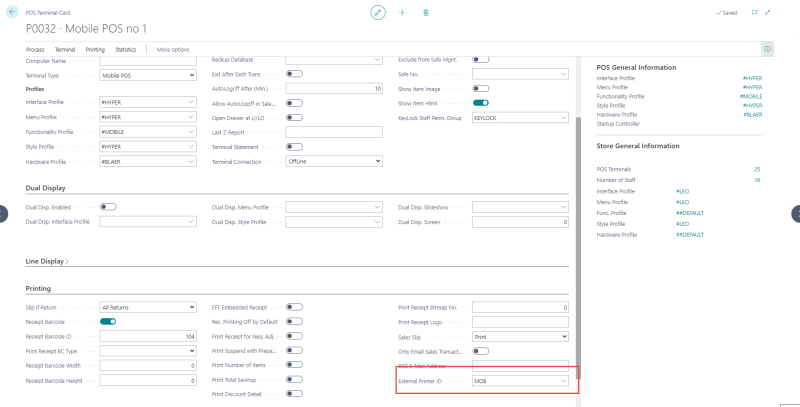Toggle Only Email Sales Transact. switch
The image size is (800, 407).
coord(481,351)
